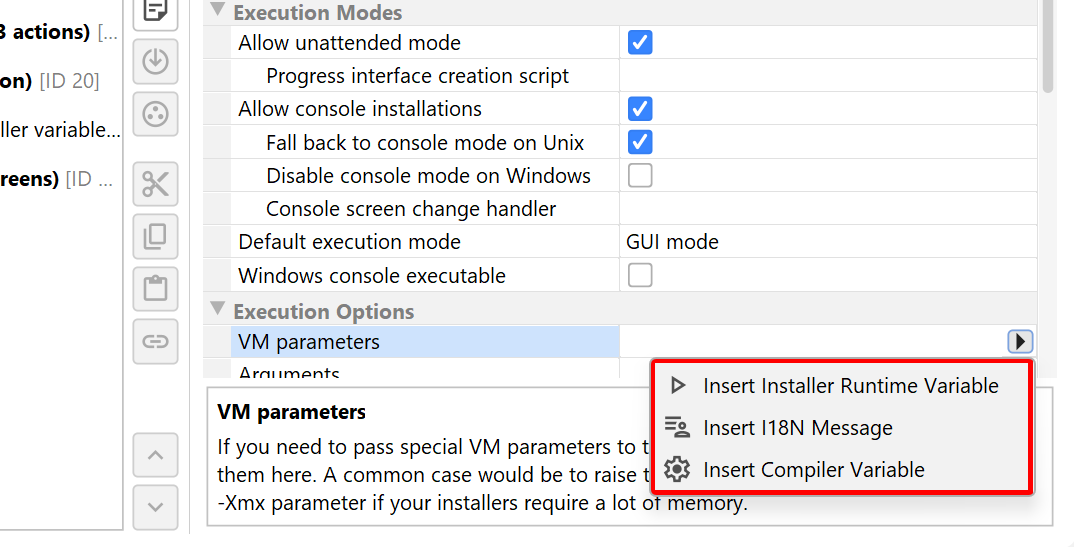The image size is (1074, 547).
Task: Choose Insert Installer Runtime Variable
Action: click(x=850, y=386)
